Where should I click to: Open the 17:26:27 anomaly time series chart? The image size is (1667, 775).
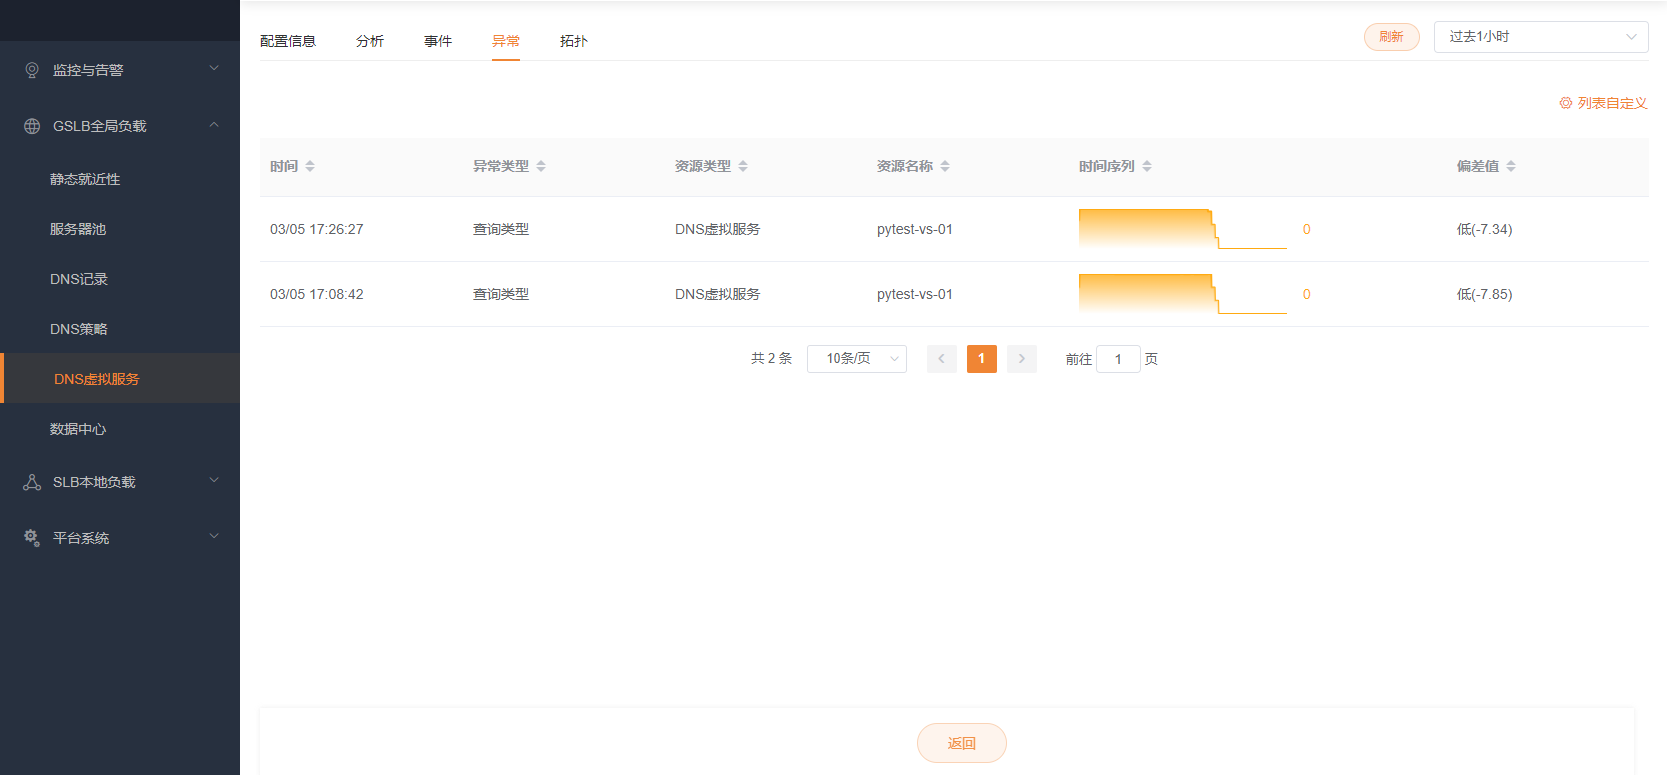(x=1182, y=229)
